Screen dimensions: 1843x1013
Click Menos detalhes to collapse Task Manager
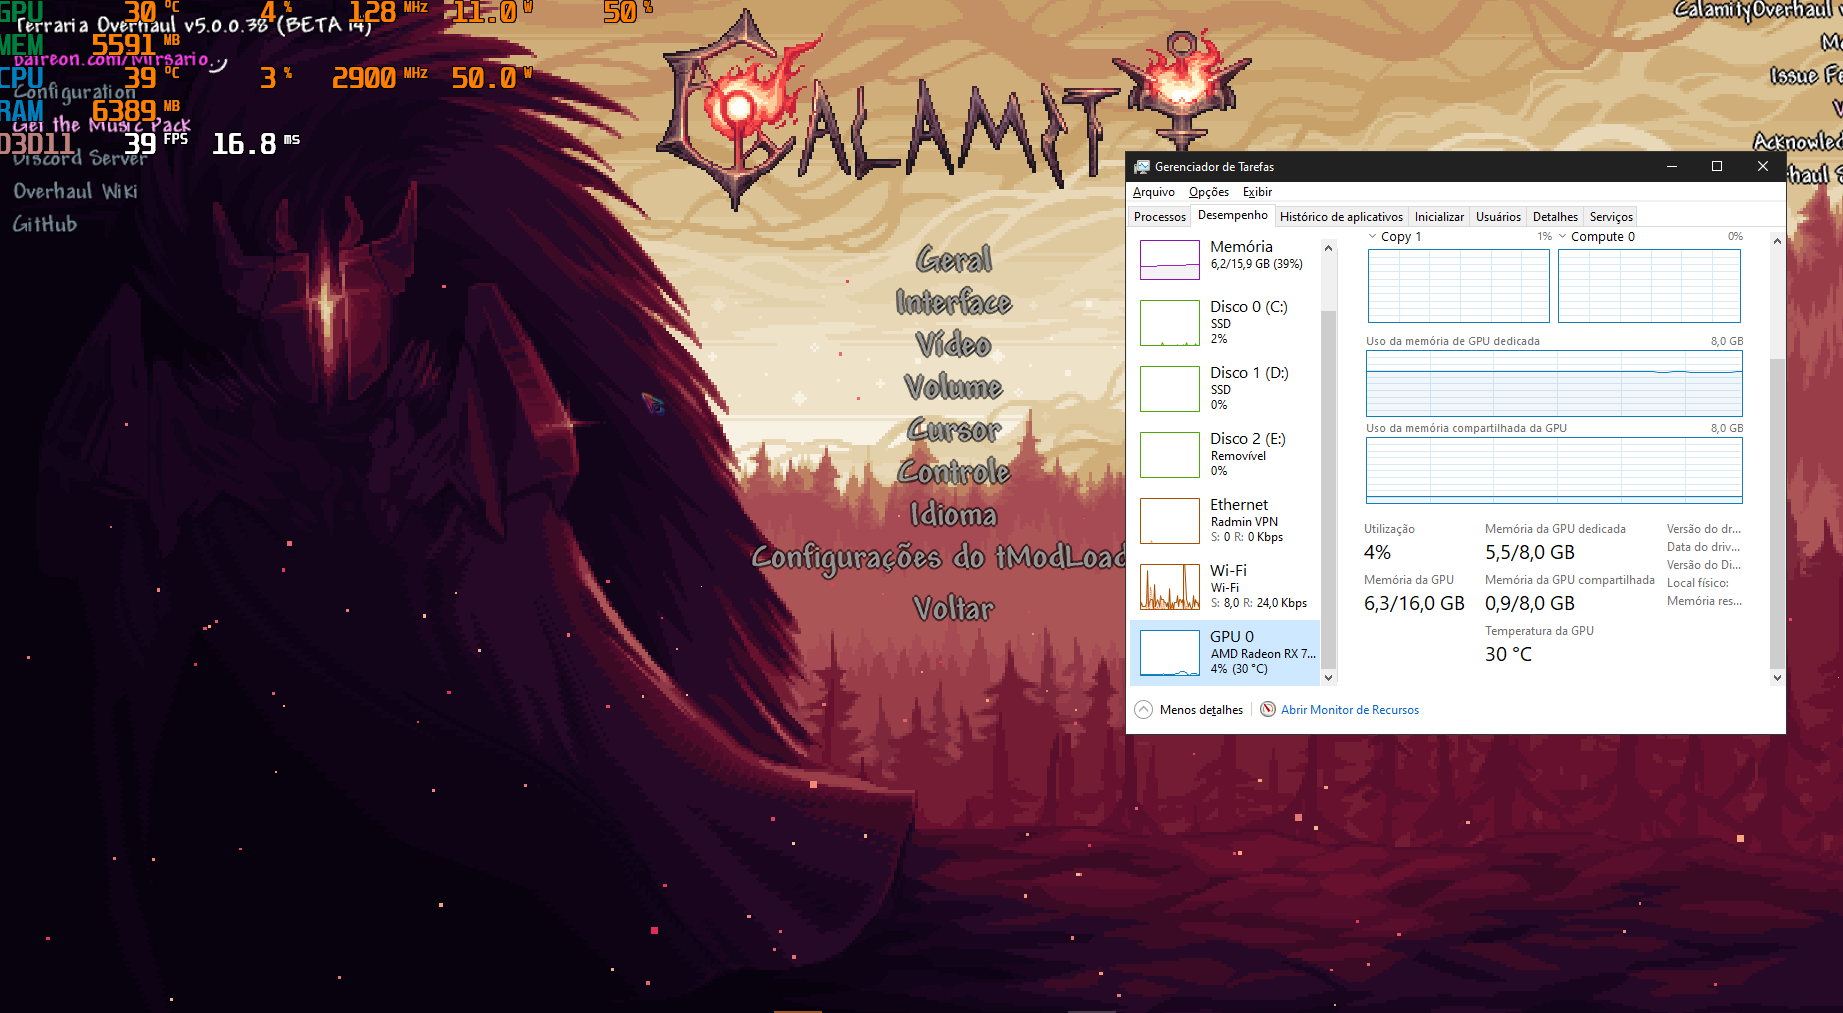(1201, 710)
